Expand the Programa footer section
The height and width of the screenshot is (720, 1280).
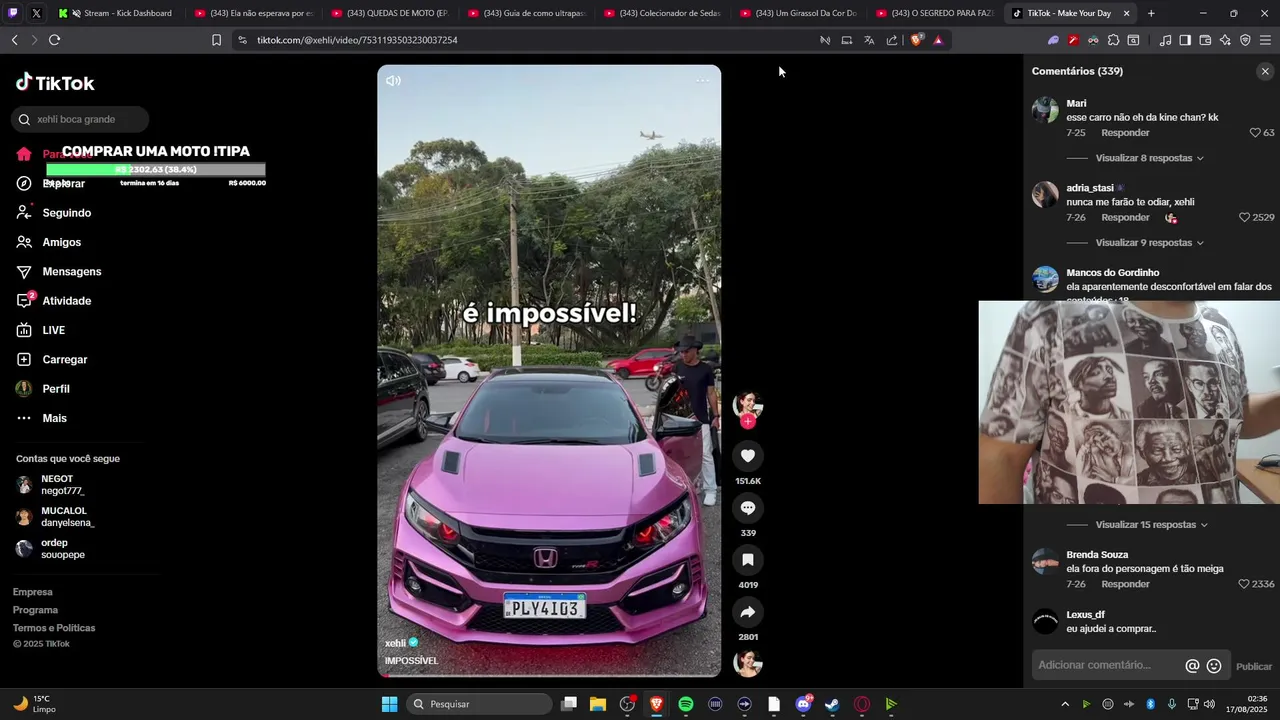(x=35, y=610)
